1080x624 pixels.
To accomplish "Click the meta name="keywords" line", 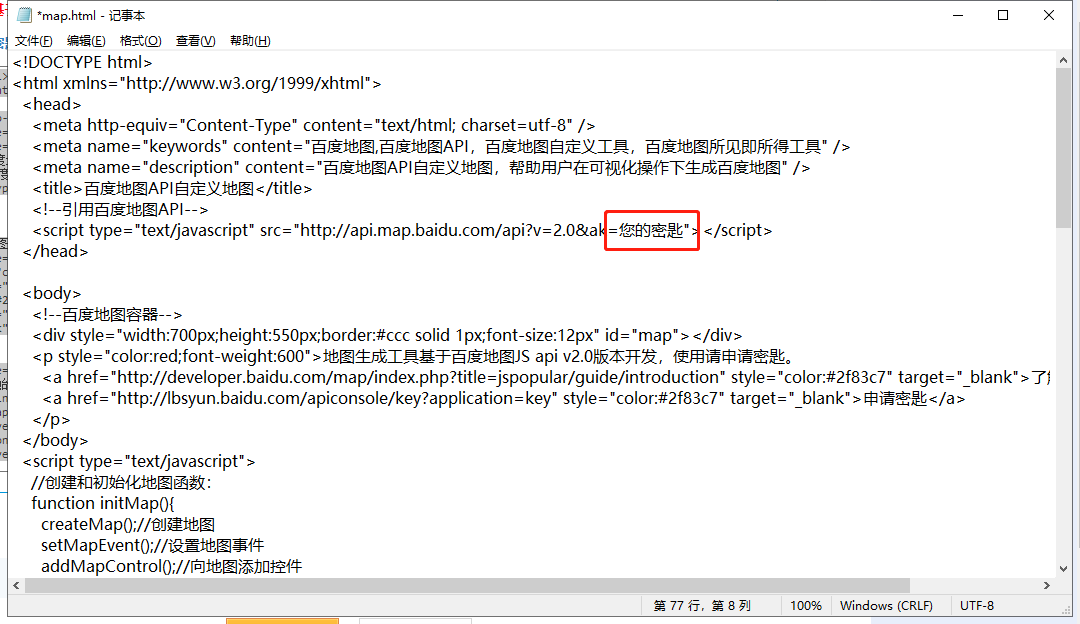I will tap(441, 146).
